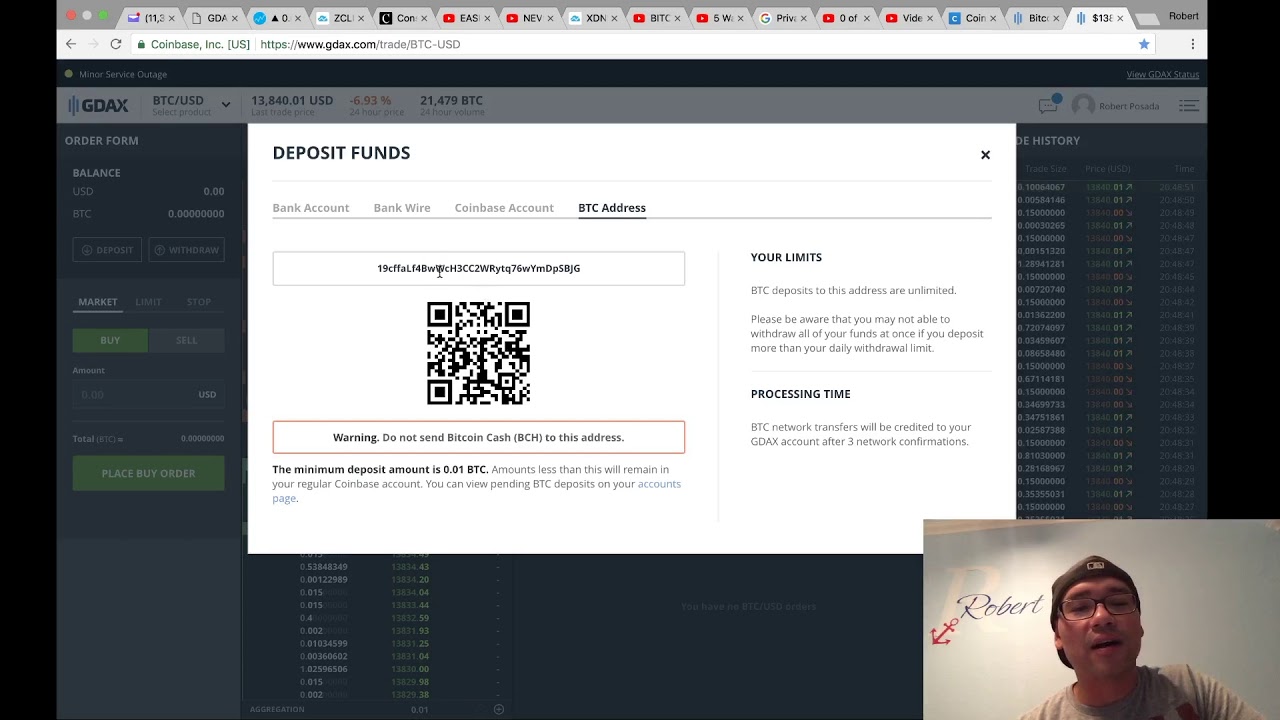This screenshot has height=720, width=1280.
Task: Open the chat messages icon
Action: pos(1047,104)
